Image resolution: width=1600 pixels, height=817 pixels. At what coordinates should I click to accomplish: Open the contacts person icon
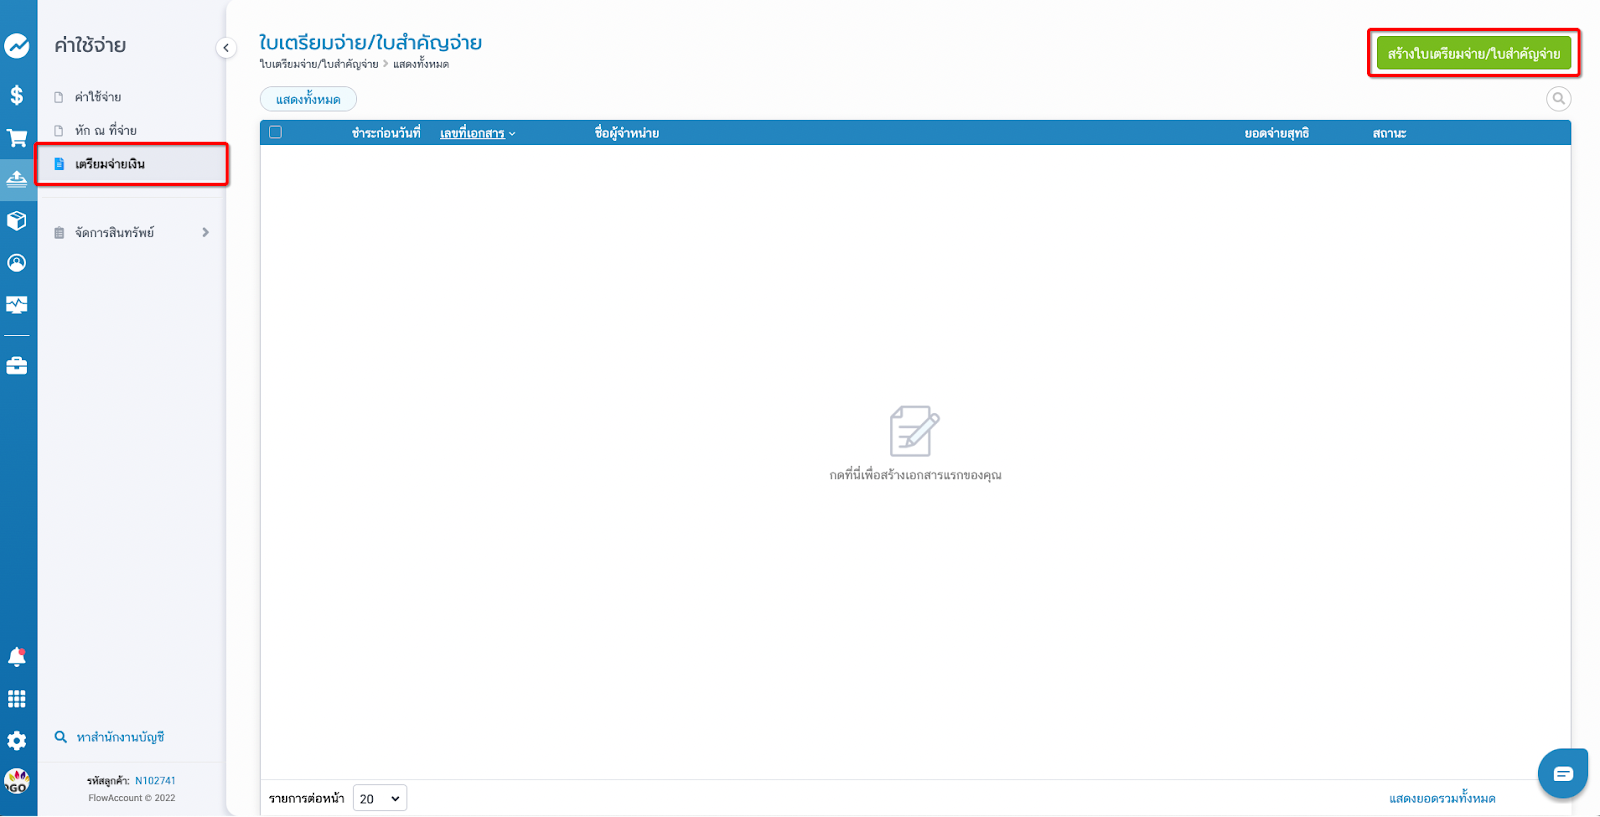coord(17,263)
